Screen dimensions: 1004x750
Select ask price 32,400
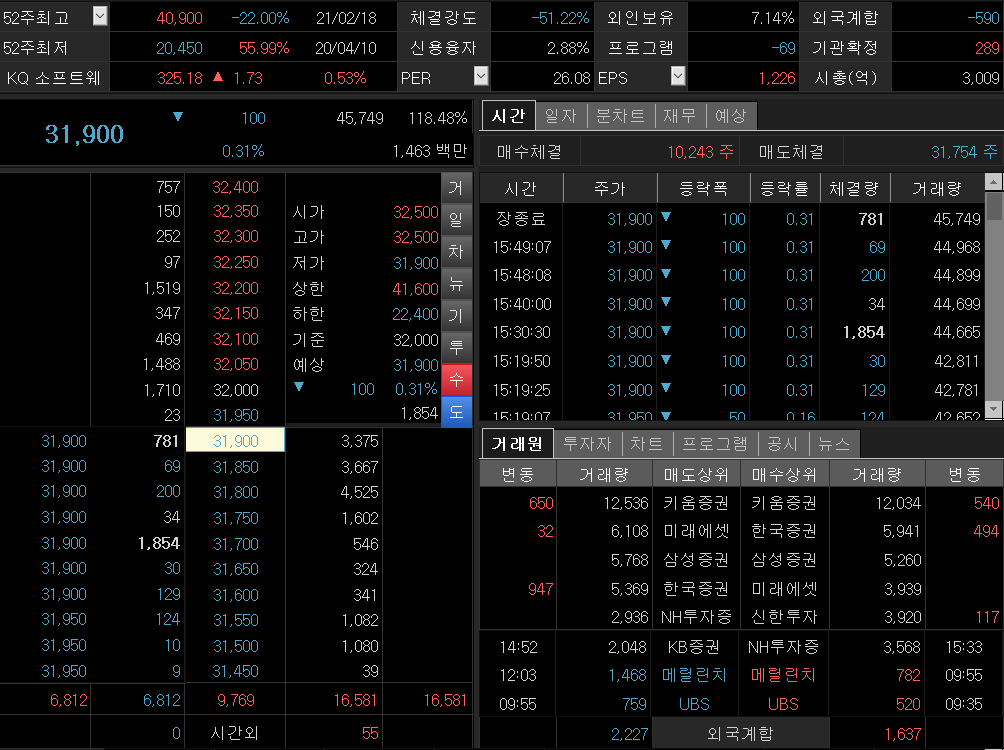235,187
